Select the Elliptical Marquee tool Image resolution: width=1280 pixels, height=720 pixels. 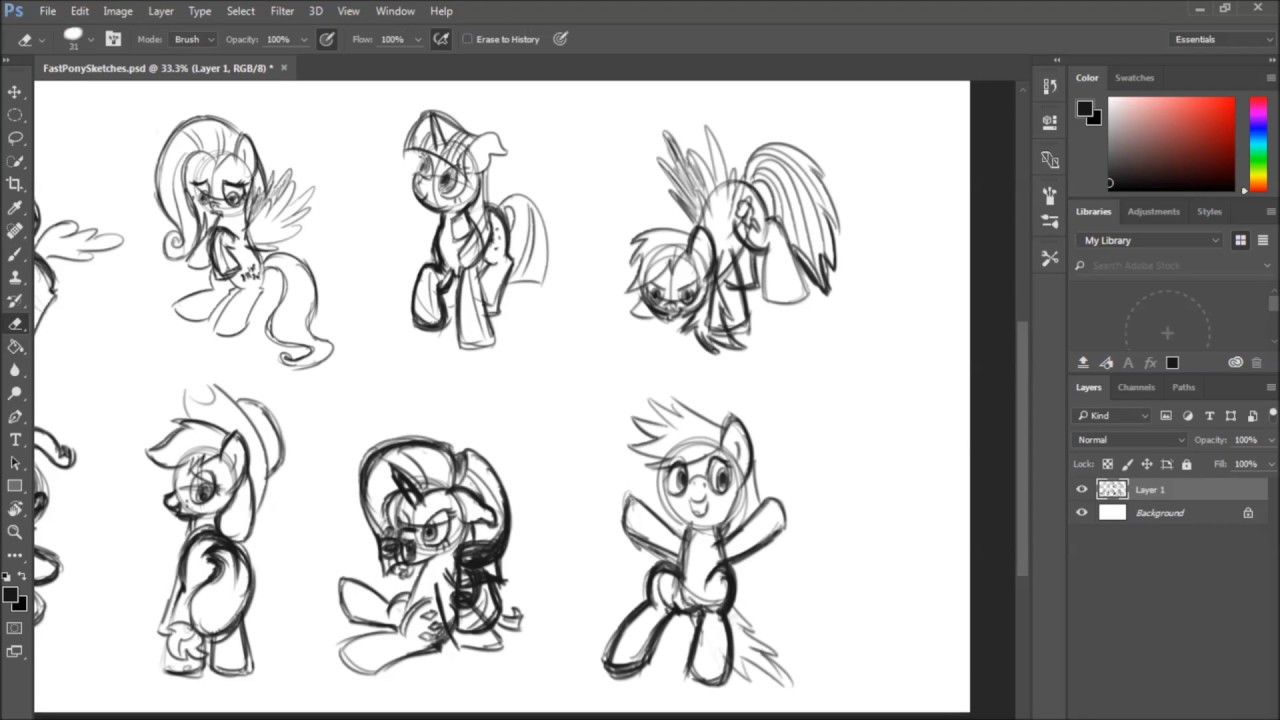[x=15, y=115]
